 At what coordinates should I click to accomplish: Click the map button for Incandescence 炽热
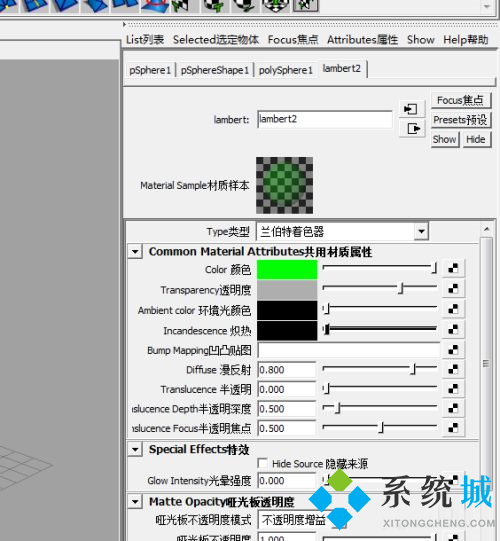[453, 329]
